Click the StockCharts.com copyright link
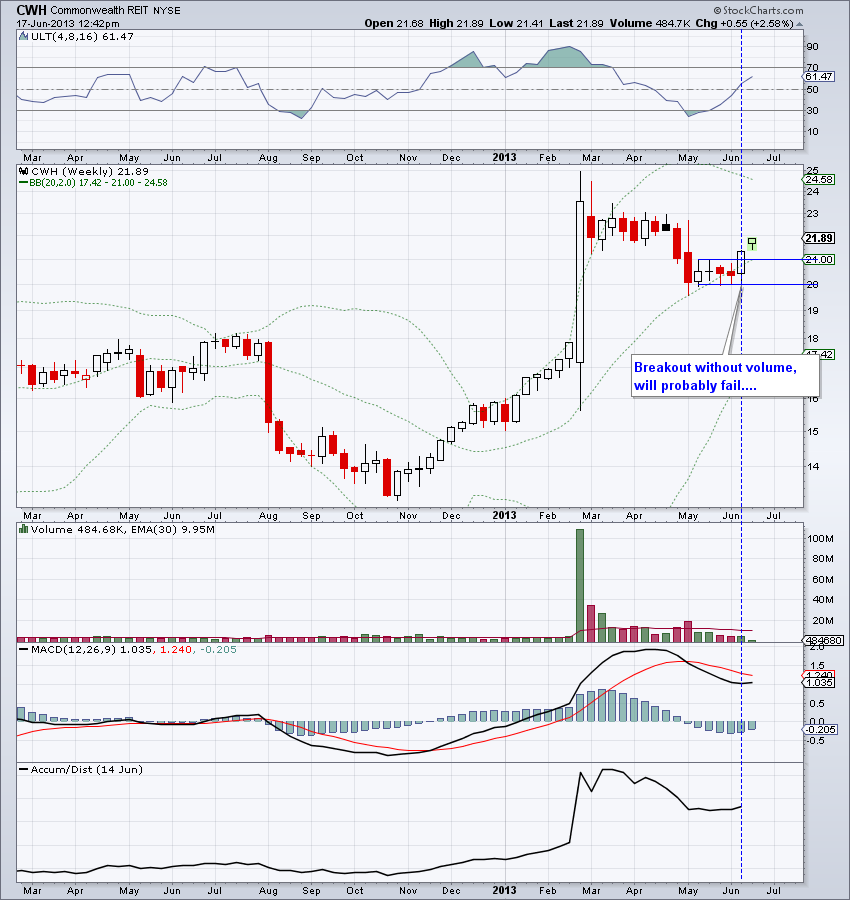The image size is (850, 900). [758, 10]
